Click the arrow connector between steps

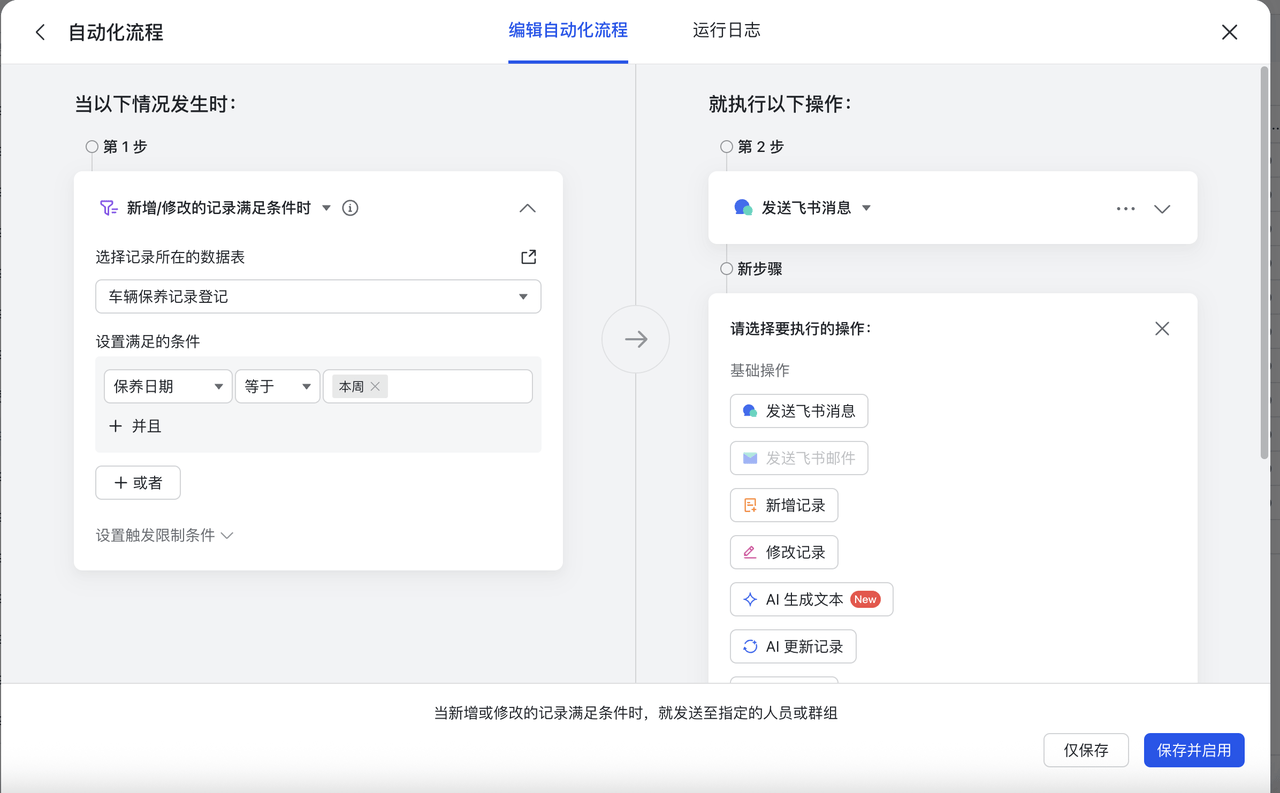[635, 339]
